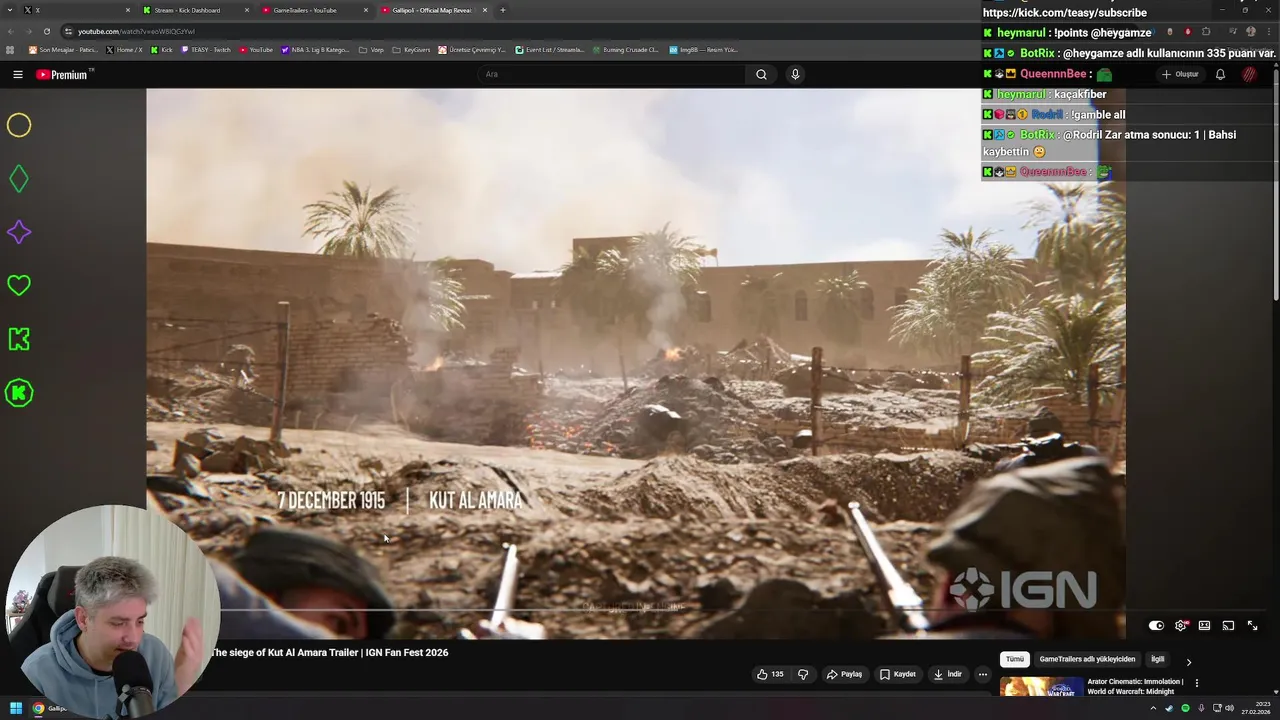This screenshot has width=1280, height=720.
Task: Show next recommendation filter chips
Action: click(x=1188, y=661)
